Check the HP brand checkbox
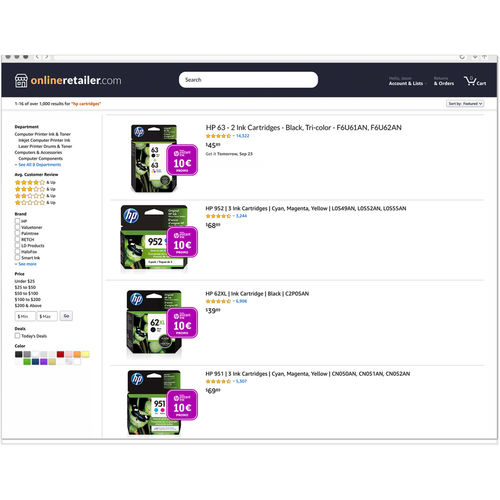The image size is (500, 500). [17, 221]
